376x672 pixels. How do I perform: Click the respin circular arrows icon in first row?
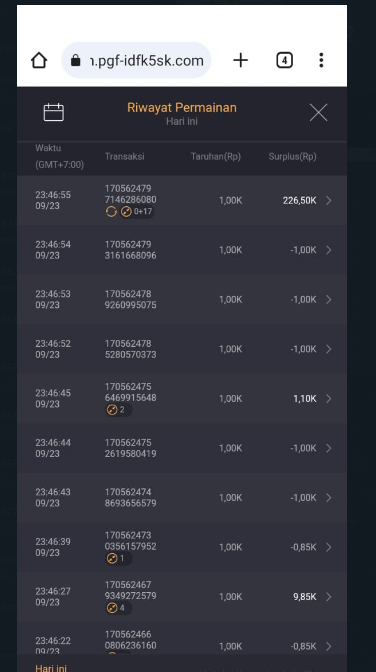(111, 211)
